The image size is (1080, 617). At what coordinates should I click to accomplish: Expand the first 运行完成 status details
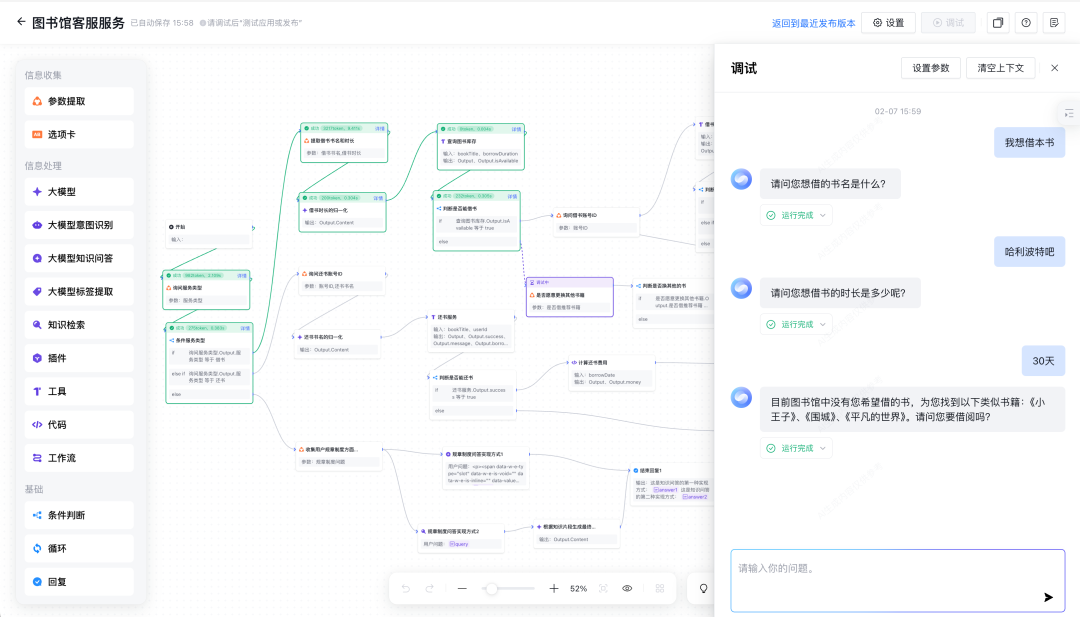point(796,214)
